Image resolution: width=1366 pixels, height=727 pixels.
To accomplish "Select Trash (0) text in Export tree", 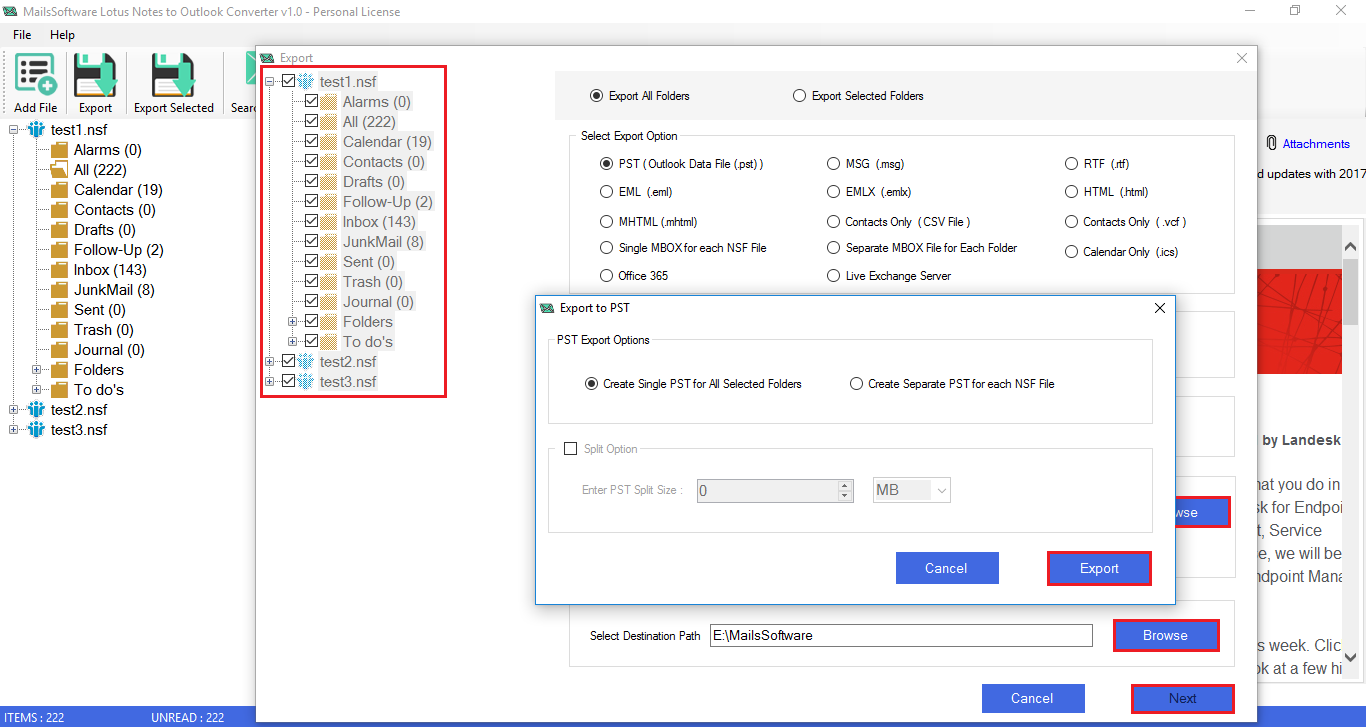I will (x=373, y=282).
